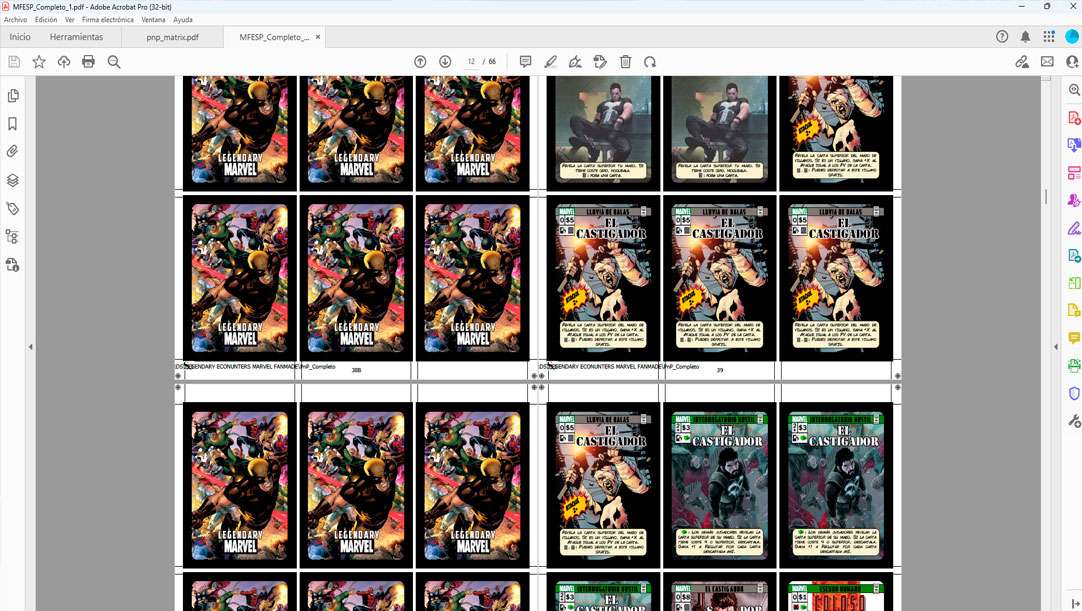Image resolution: width=1082 pixels, height=611 pixels.
Task: Open the accessibility order panel icon
Action: pyautogui.click(x=12, y=265)
